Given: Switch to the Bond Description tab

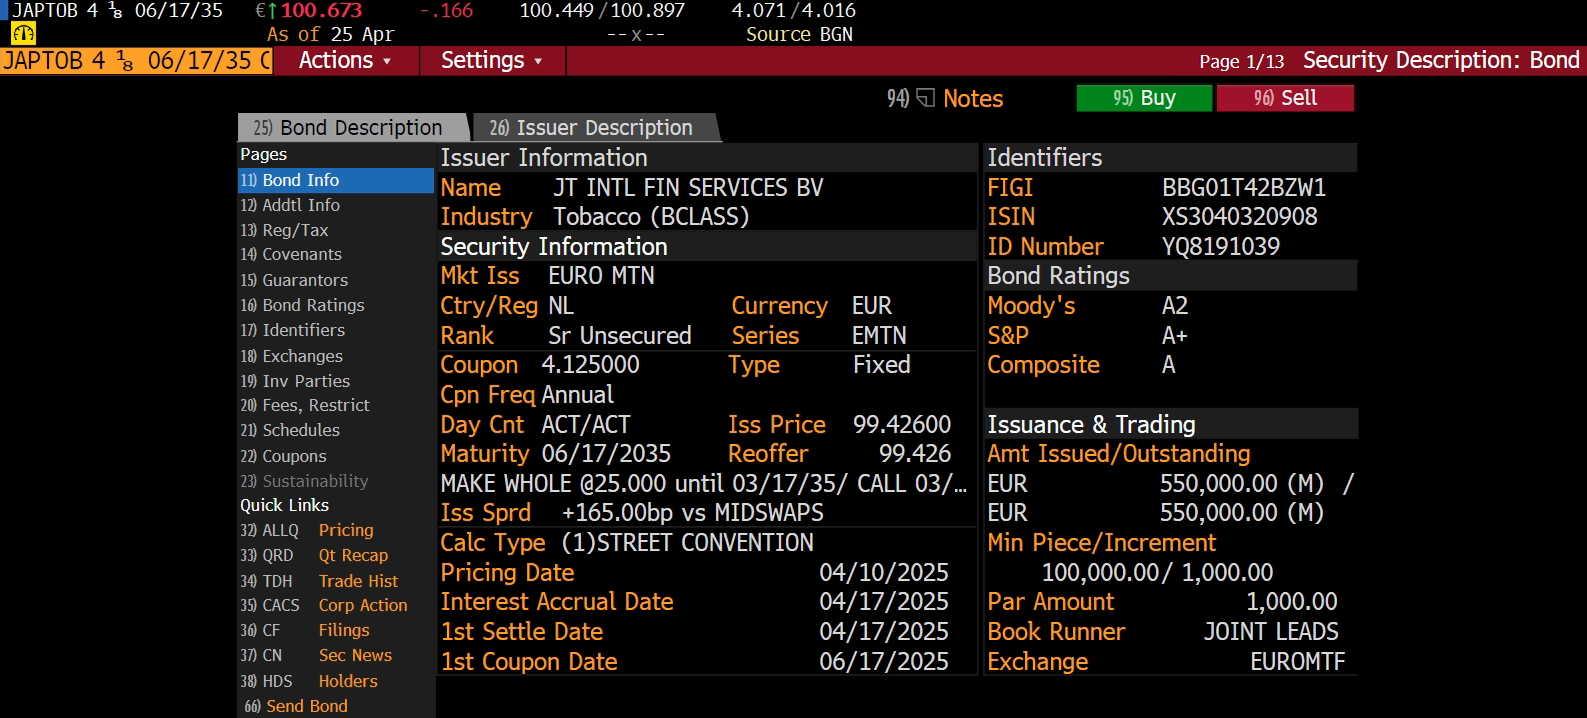Looking at the screenshot, I should 353,128.
